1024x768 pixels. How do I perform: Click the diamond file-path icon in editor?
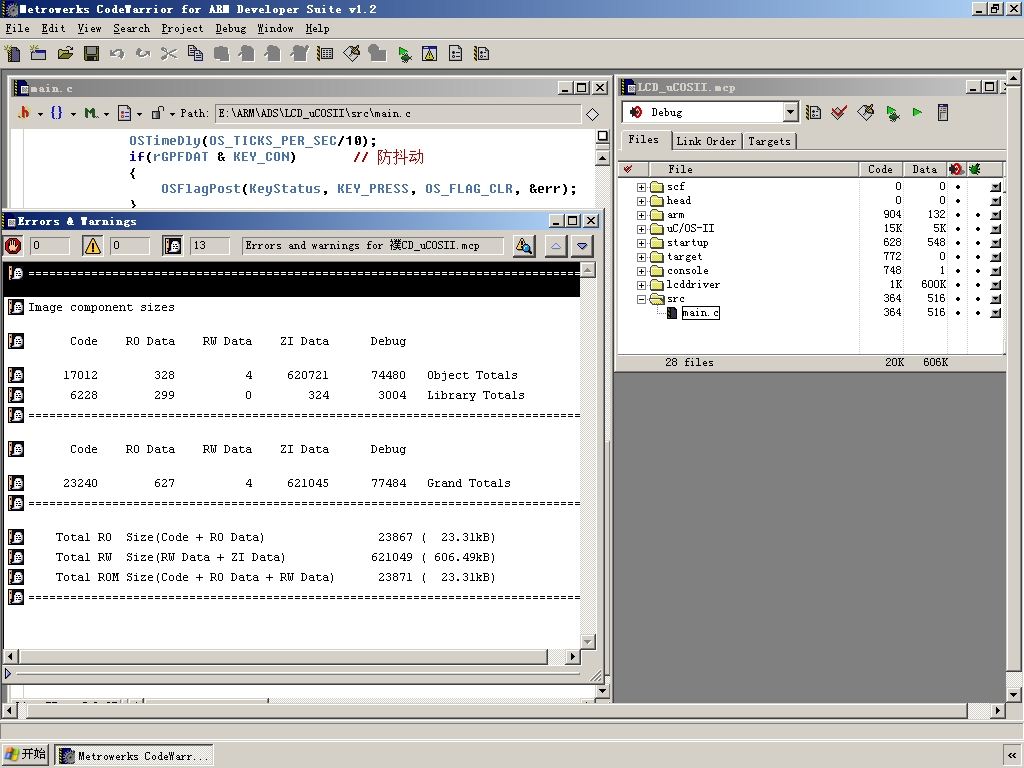click(592, 114)
